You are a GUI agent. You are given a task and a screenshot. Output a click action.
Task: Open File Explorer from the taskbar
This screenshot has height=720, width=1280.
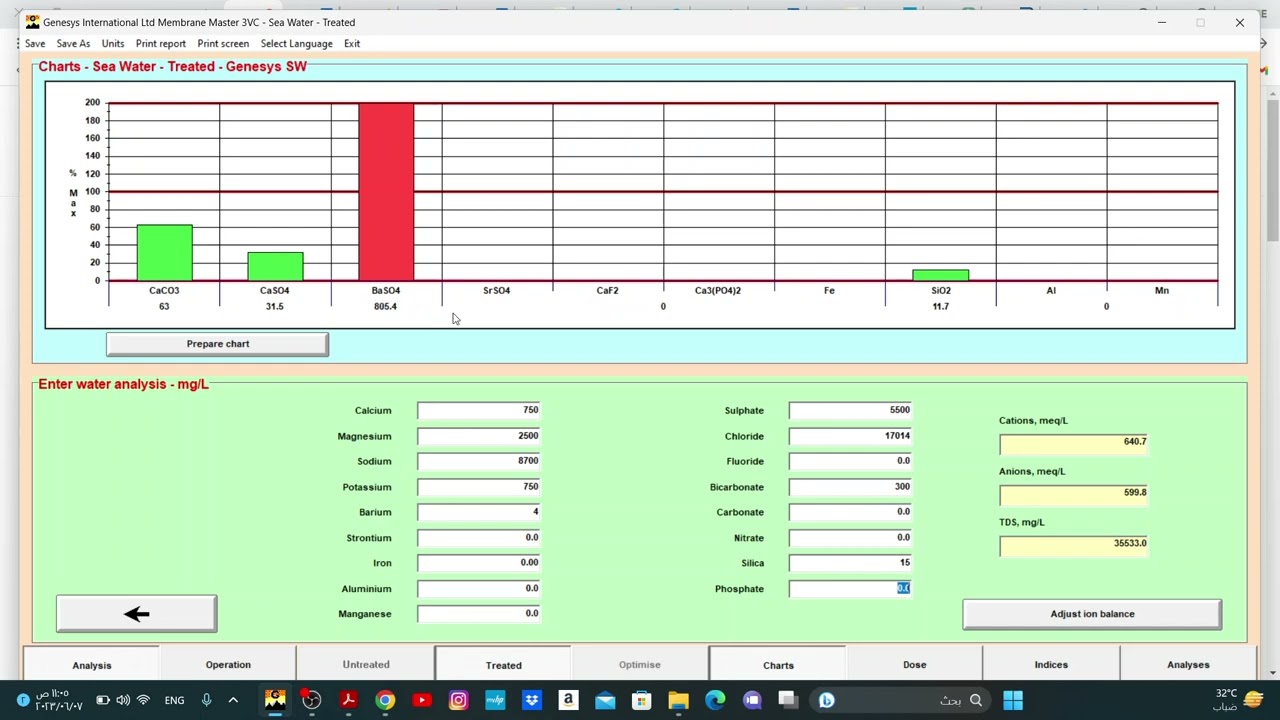678,700
